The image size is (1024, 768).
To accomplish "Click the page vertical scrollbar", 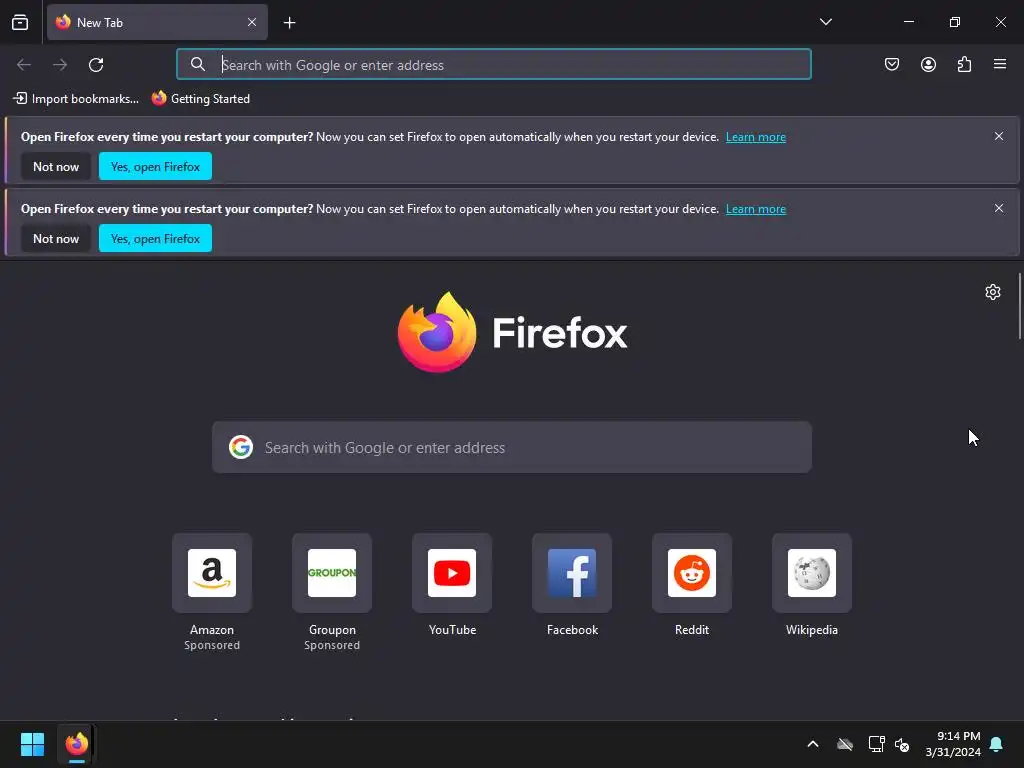I will pyautogui.click(x=1020, y=306).
